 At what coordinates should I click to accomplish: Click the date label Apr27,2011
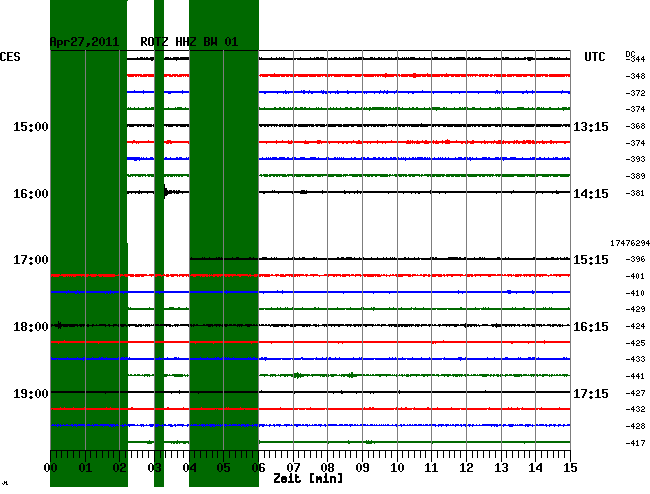click(84, 42)
